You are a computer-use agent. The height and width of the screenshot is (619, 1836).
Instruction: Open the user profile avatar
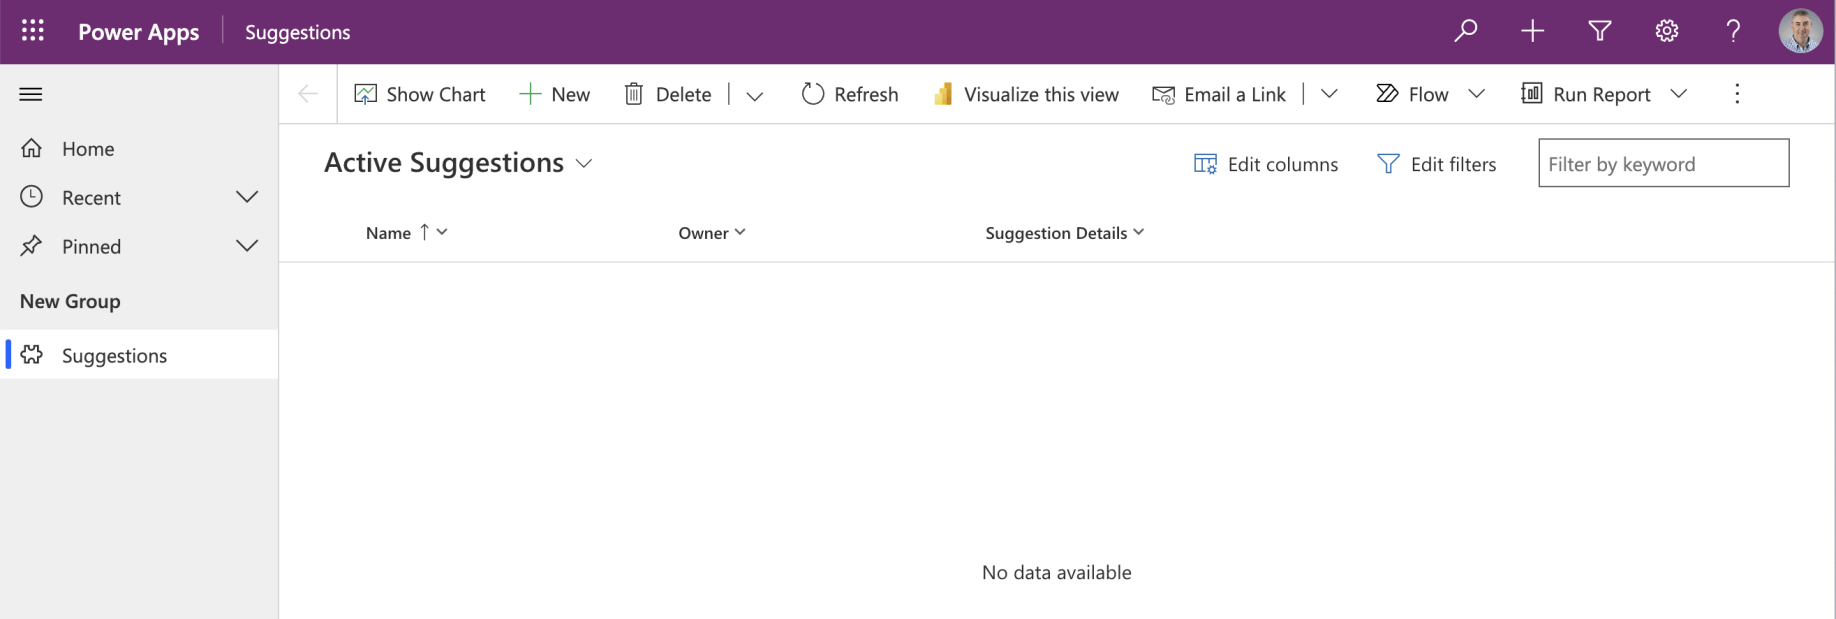pyautogui.click(x=1800, y=31)
